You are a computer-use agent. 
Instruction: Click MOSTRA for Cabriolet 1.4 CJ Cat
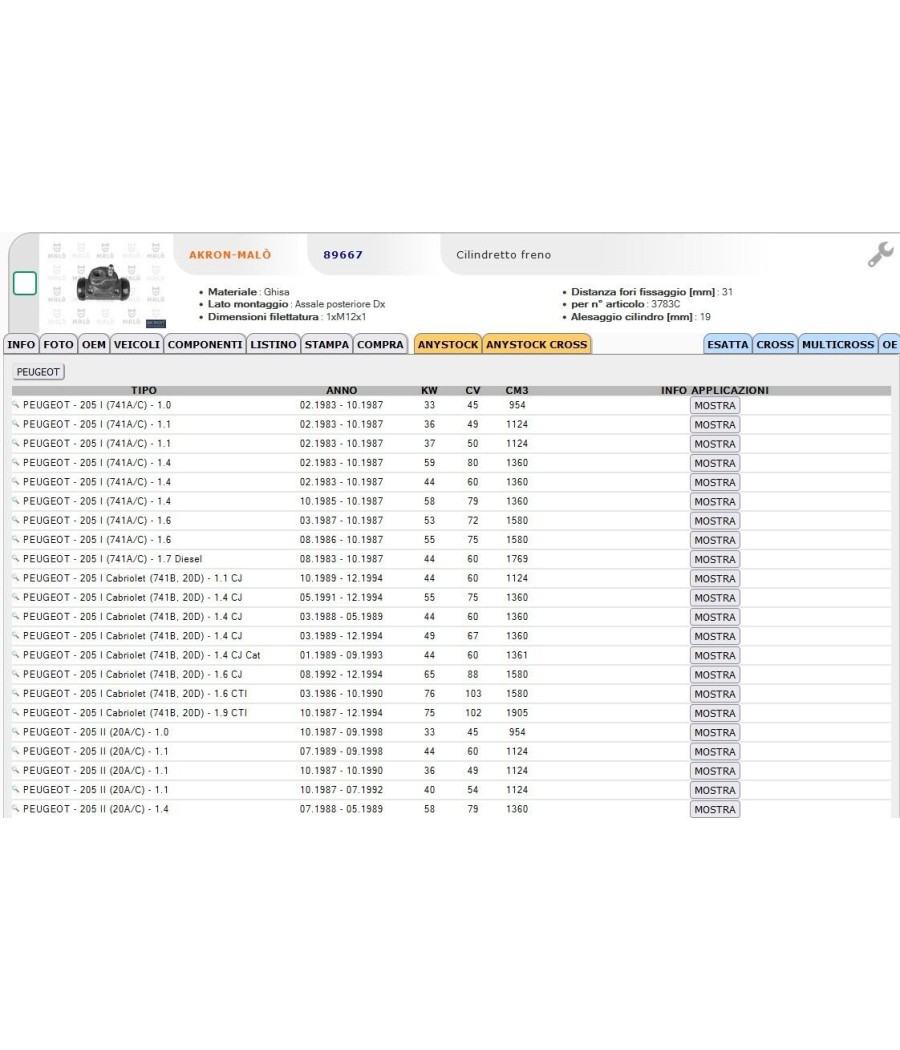pos(715,656)
